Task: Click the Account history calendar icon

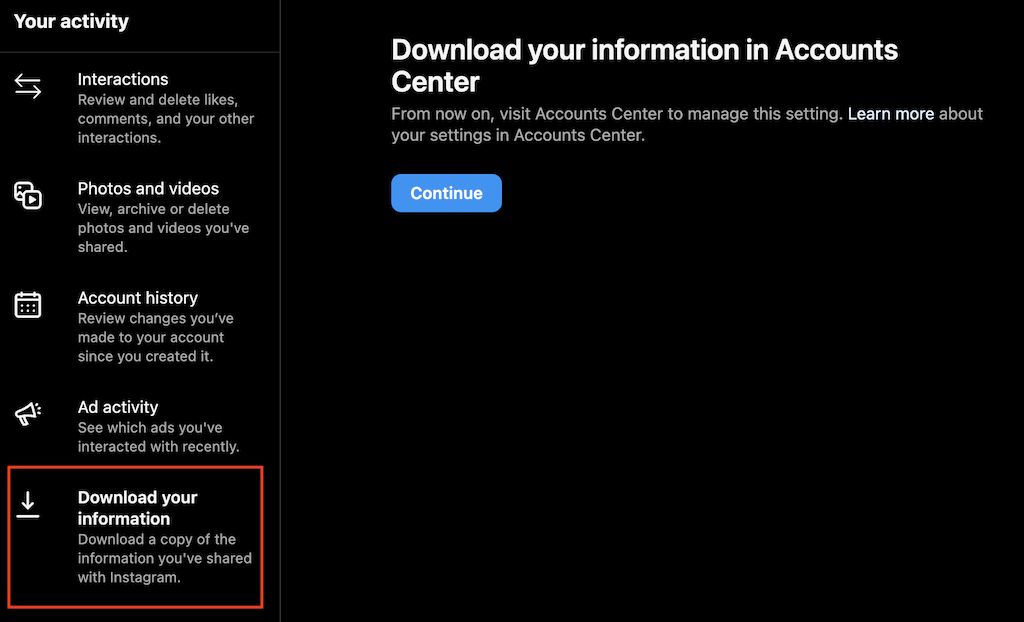Action: [28, 305]
